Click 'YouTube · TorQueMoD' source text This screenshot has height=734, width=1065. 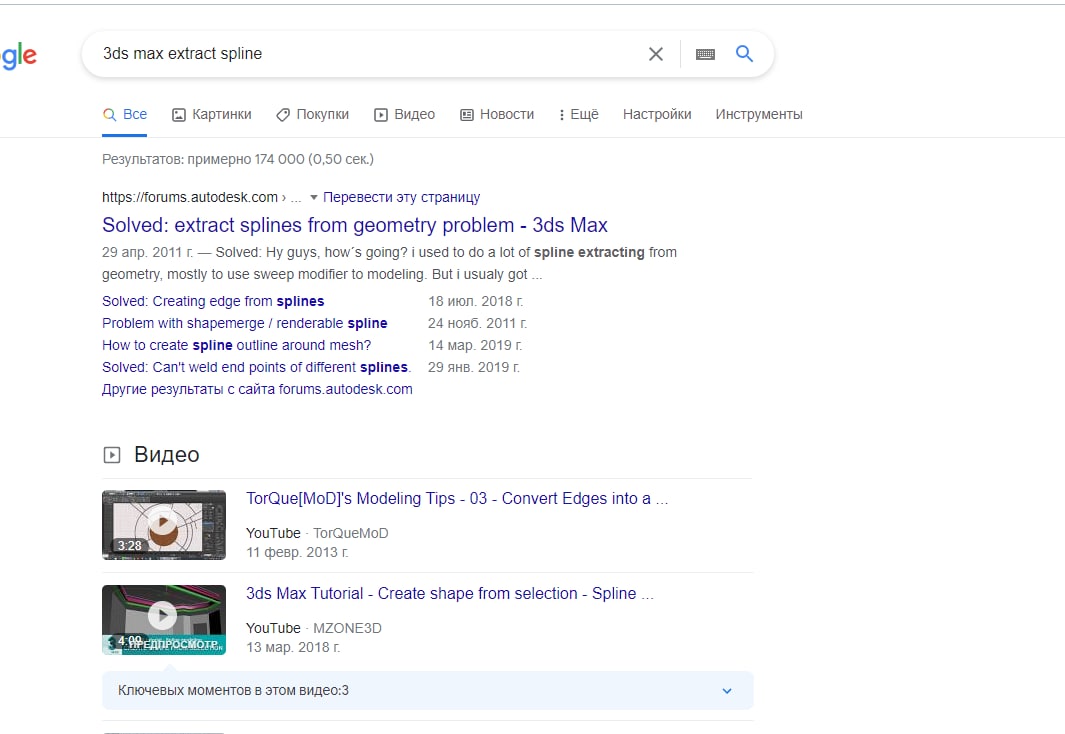tap(317, 533)
